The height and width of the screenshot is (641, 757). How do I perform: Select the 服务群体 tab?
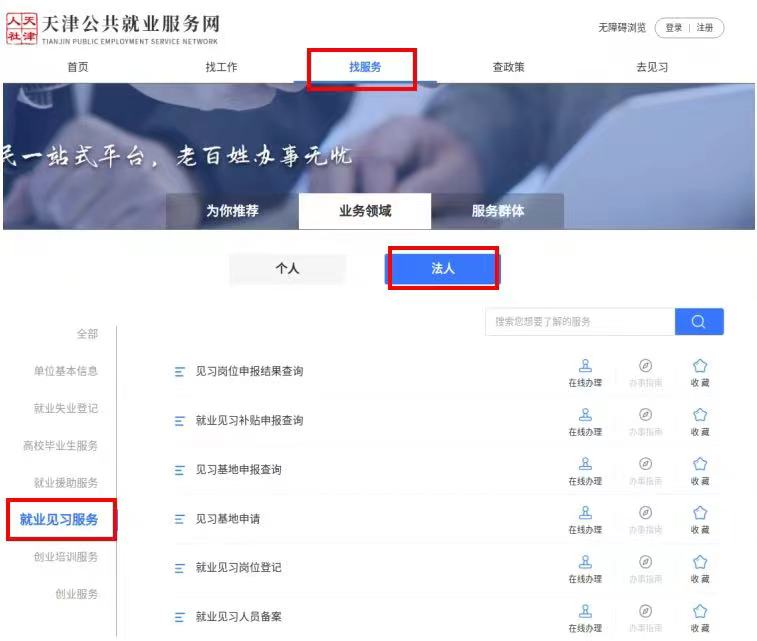(498, 211)
